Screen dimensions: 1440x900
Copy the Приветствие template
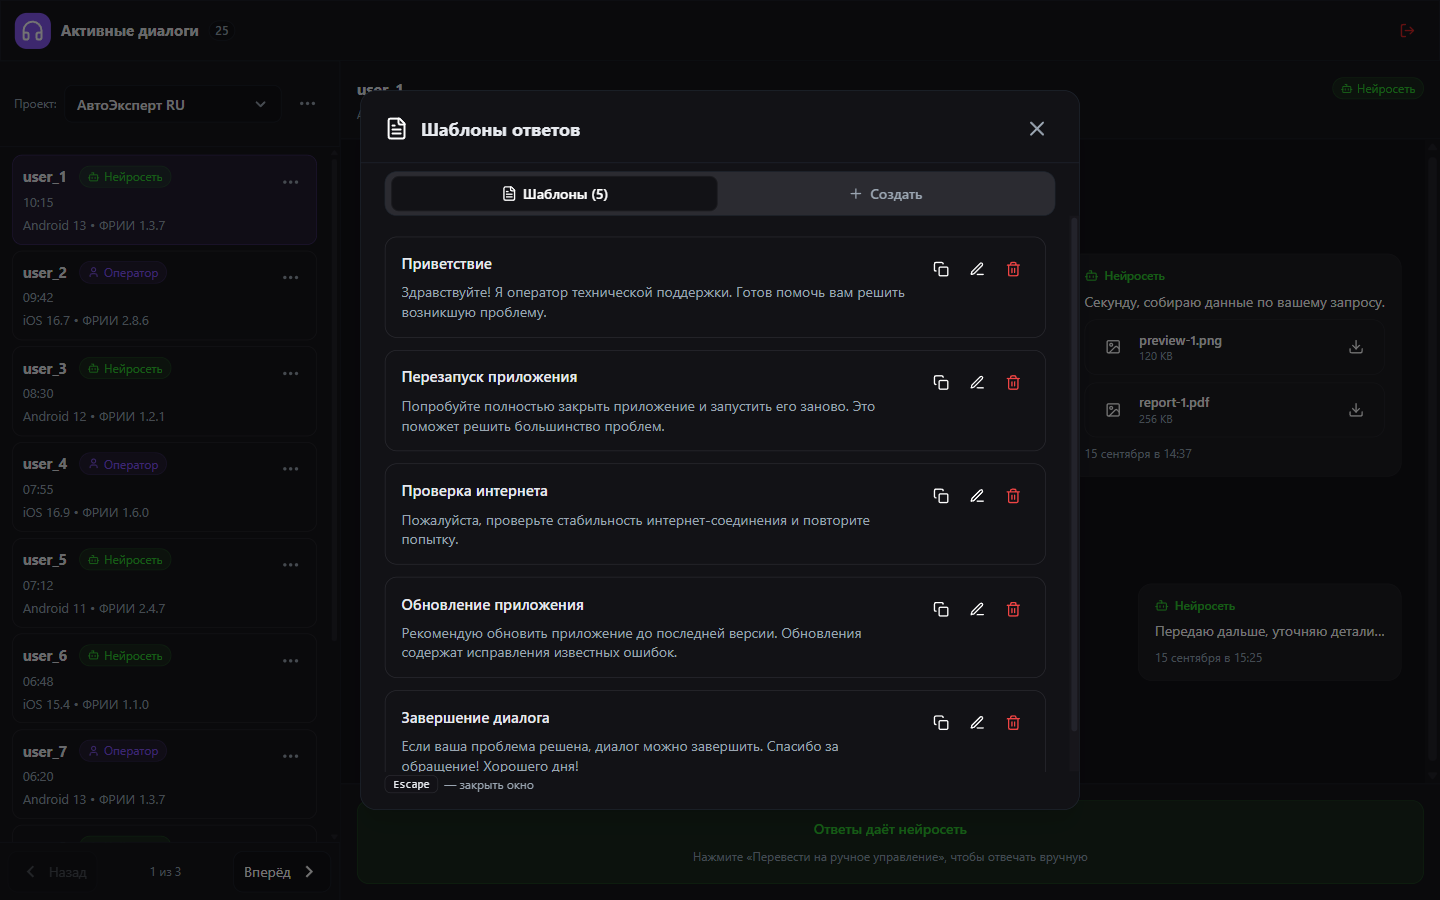[x=941, y=269]
